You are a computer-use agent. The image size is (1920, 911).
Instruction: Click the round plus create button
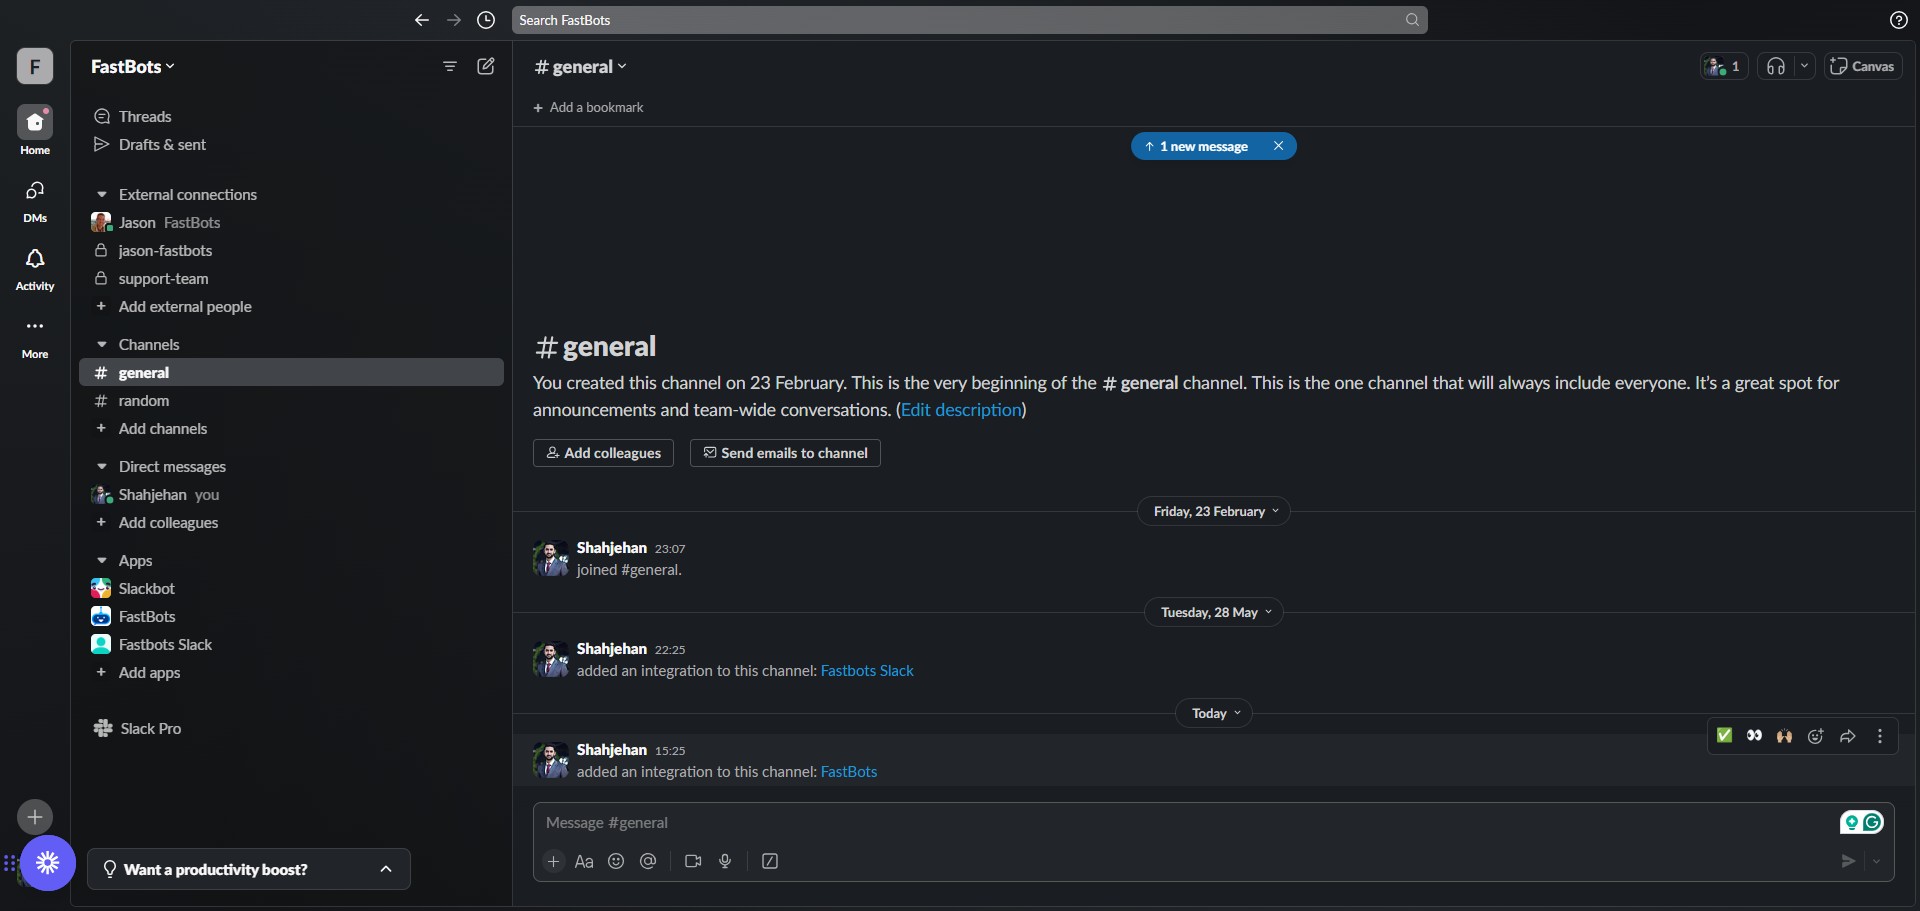(x=35, y=817)
